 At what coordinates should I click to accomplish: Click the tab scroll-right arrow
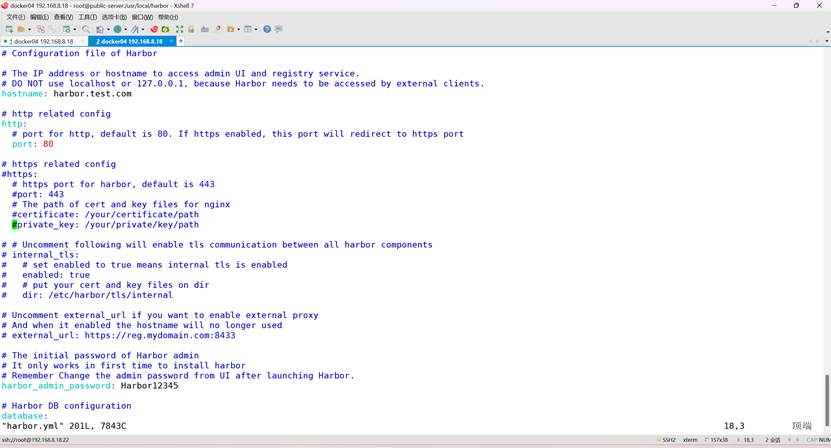coord(818,41)
